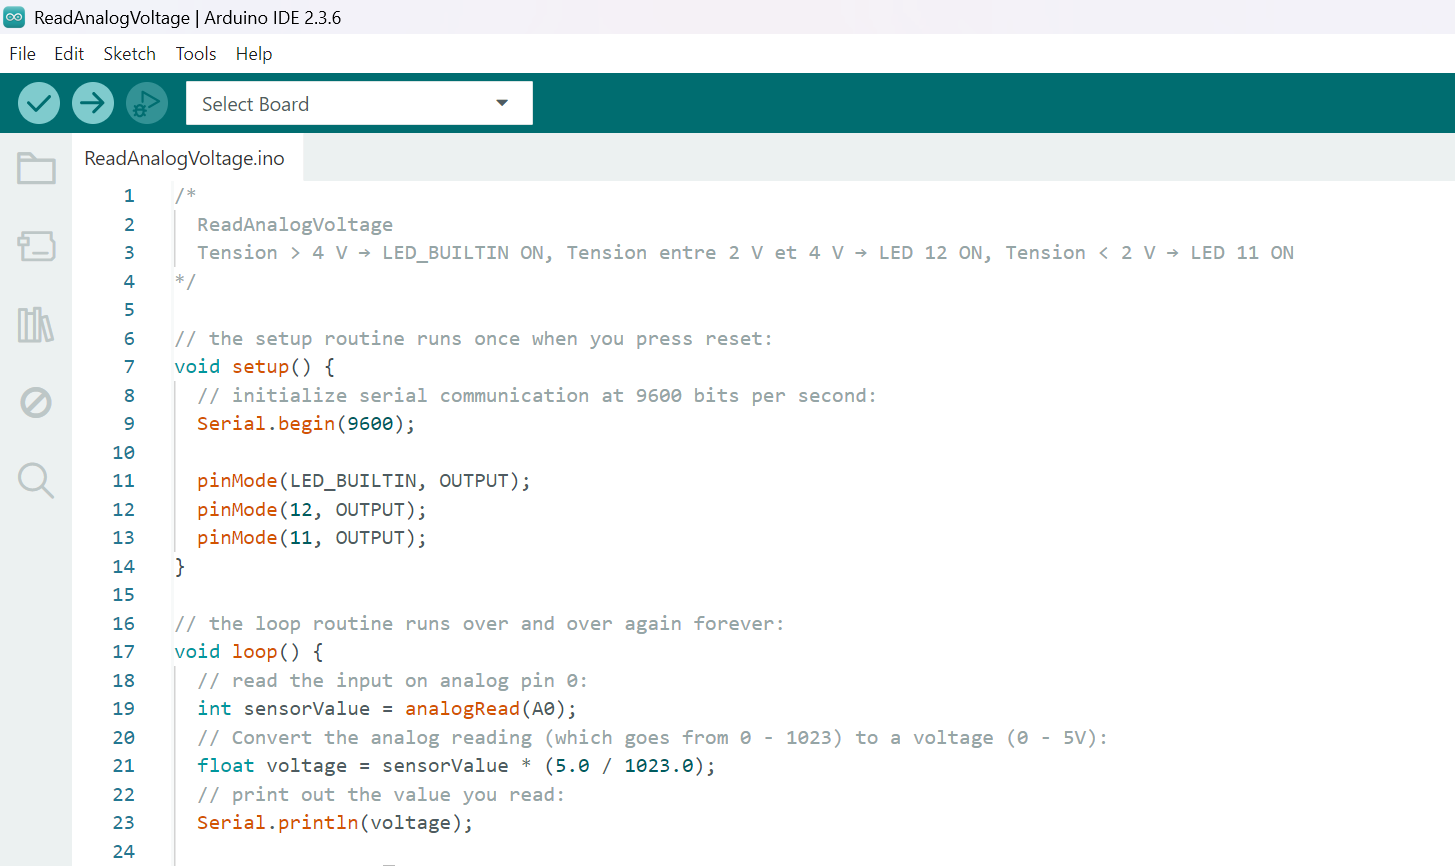This screenshot has width=1455, height=866.
Task: Open the Tools menu
Action: tap(196, 54)
